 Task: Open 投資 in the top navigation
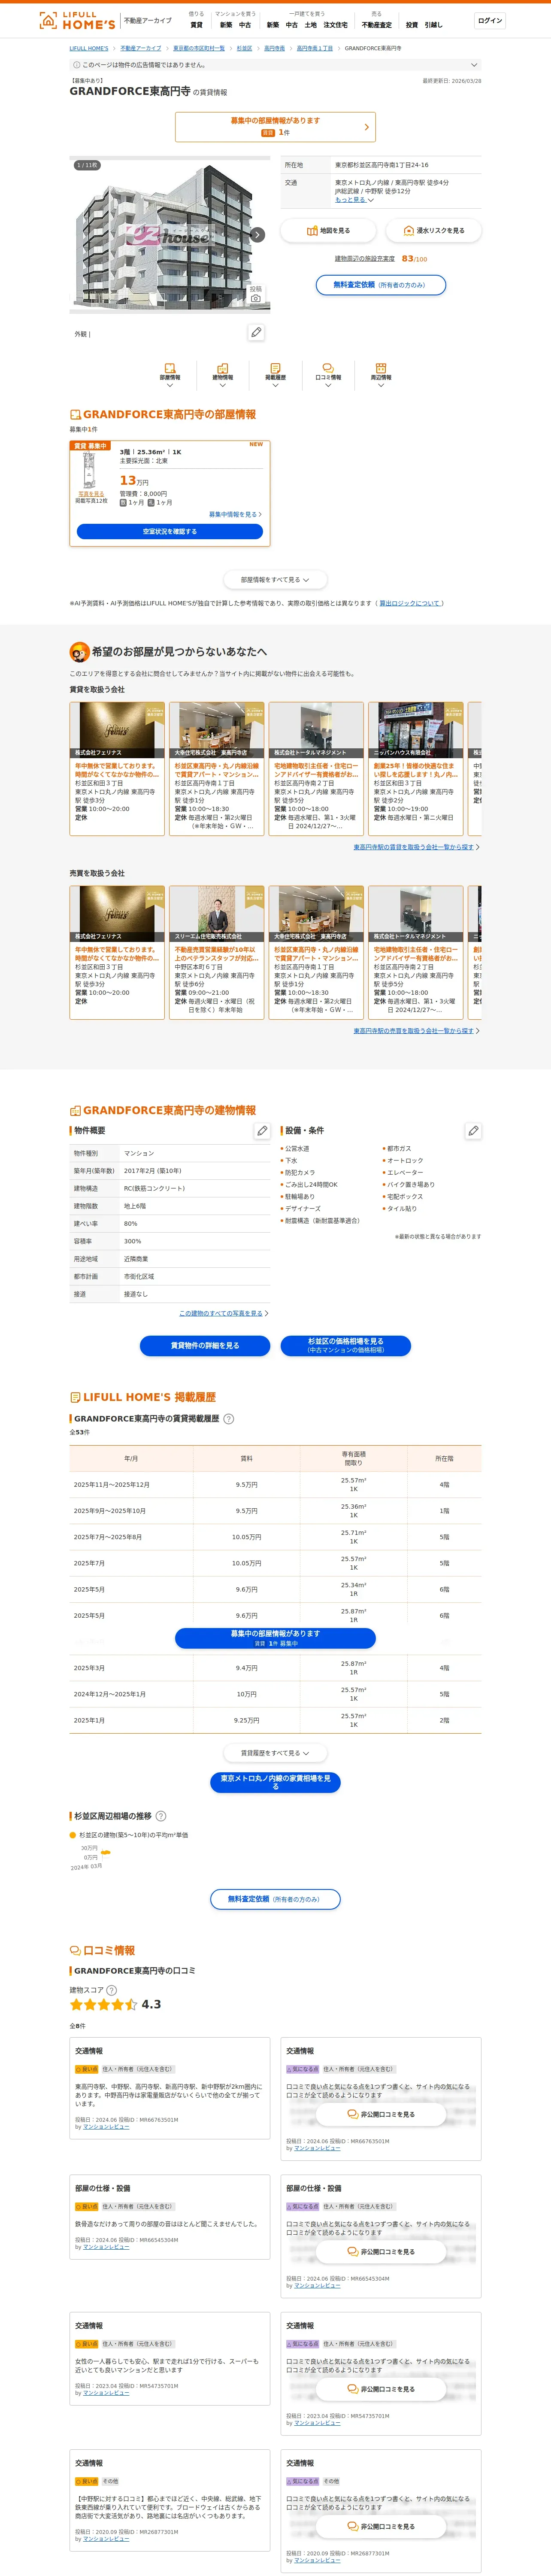tap(412, 25)
